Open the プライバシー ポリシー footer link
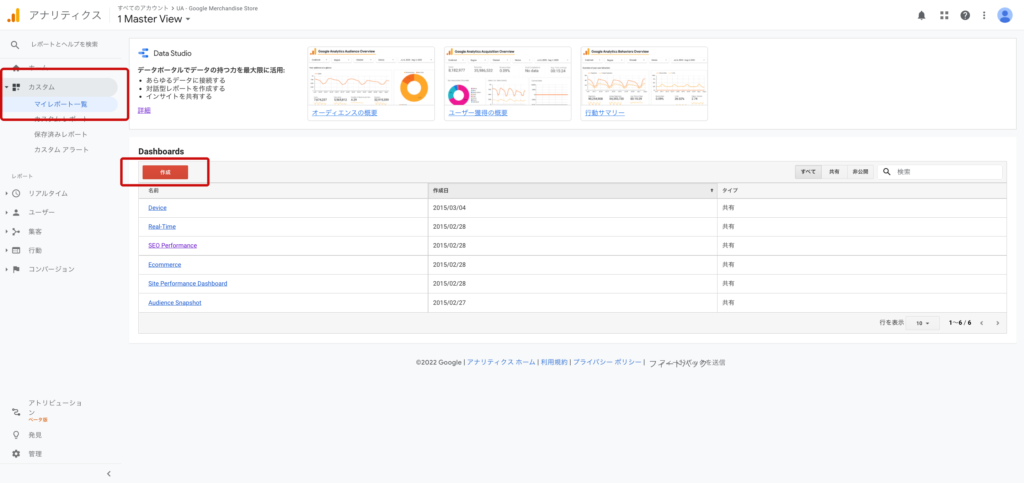 pos(607,362)
